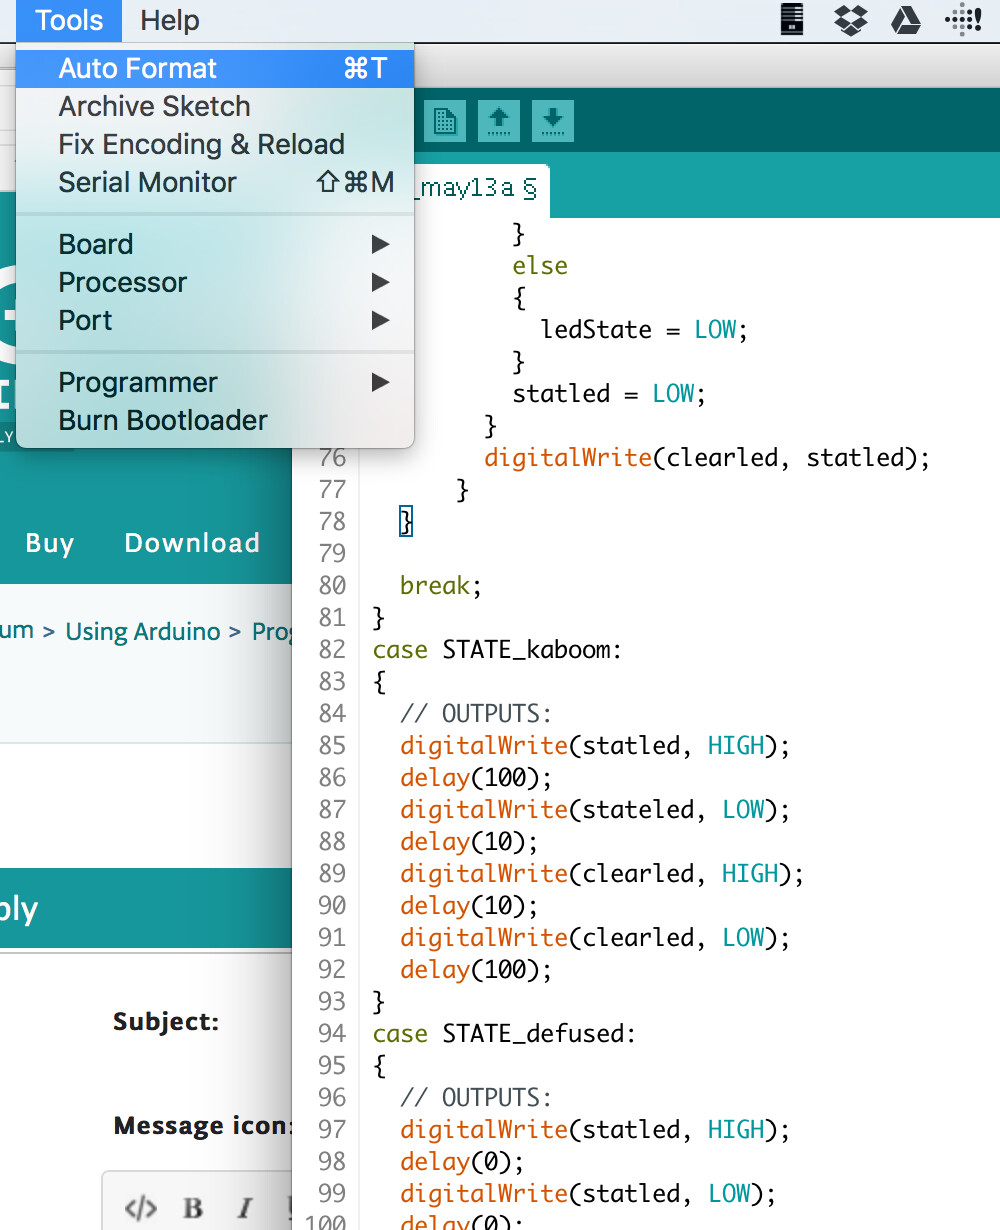Create a new sketch from the toolbar
This screenshot has height=1230, width=1000.
[x=445, y=121]
